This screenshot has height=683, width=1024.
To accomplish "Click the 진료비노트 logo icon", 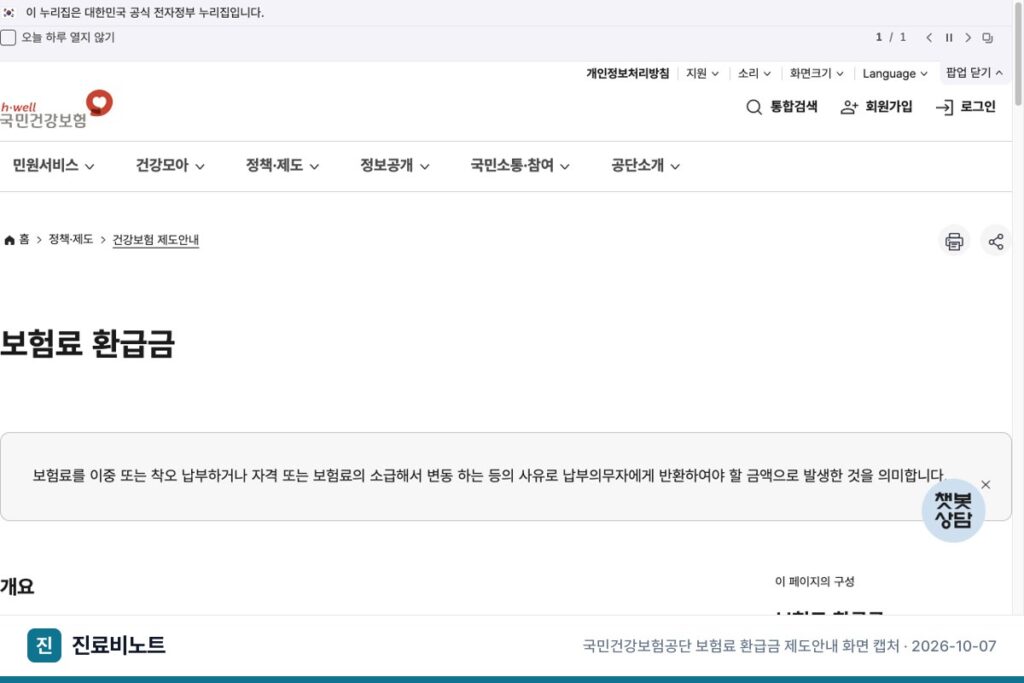I will coord(44,645).
